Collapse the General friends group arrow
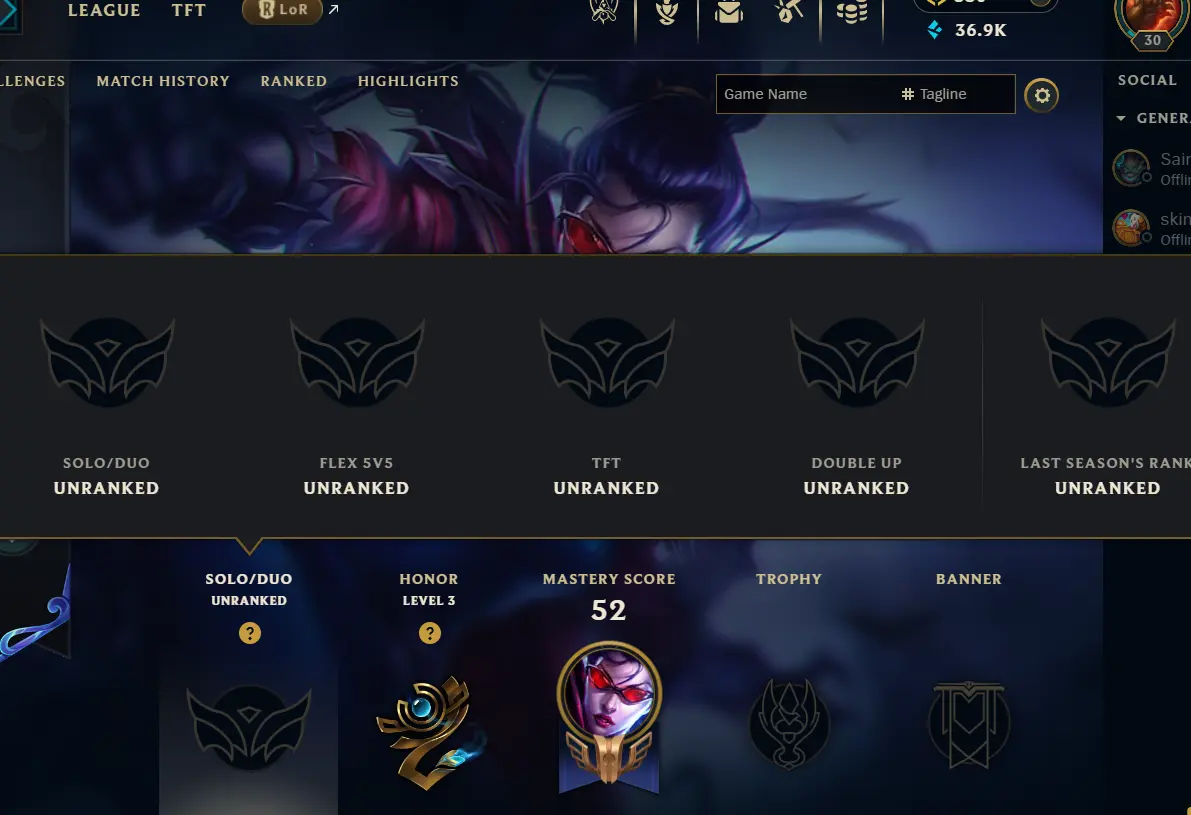Image resolution: width=1191 pixels, height=815 pixels. coord(1121,118)
